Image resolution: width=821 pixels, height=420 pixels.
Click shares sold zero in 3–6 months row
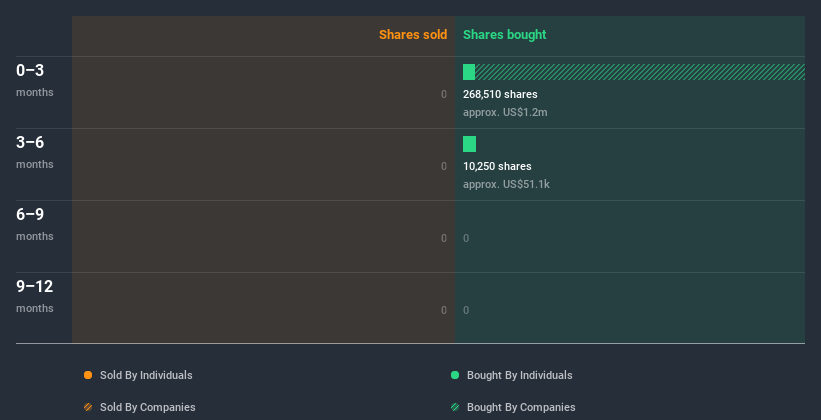pyautogui.click(x=444, y=167)
